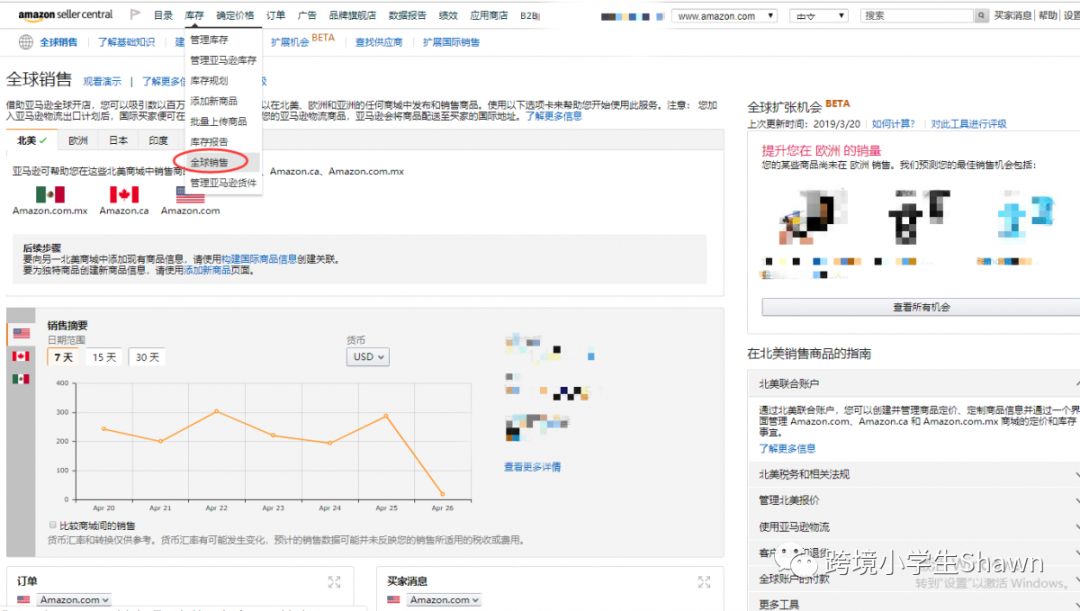Image resolution: width=1080 pixels, height=611 pixels.
Task: Click into the search input field
Action: coord(917,15)
